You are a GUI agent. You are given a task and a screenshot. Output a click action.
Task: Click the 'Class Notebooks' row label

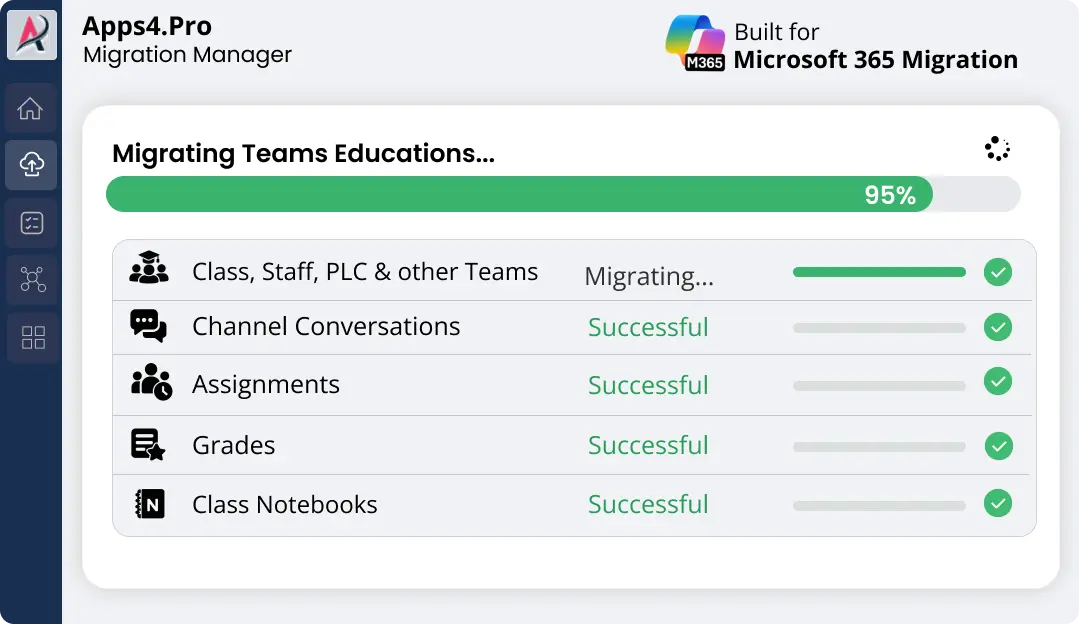pos(284,504)
